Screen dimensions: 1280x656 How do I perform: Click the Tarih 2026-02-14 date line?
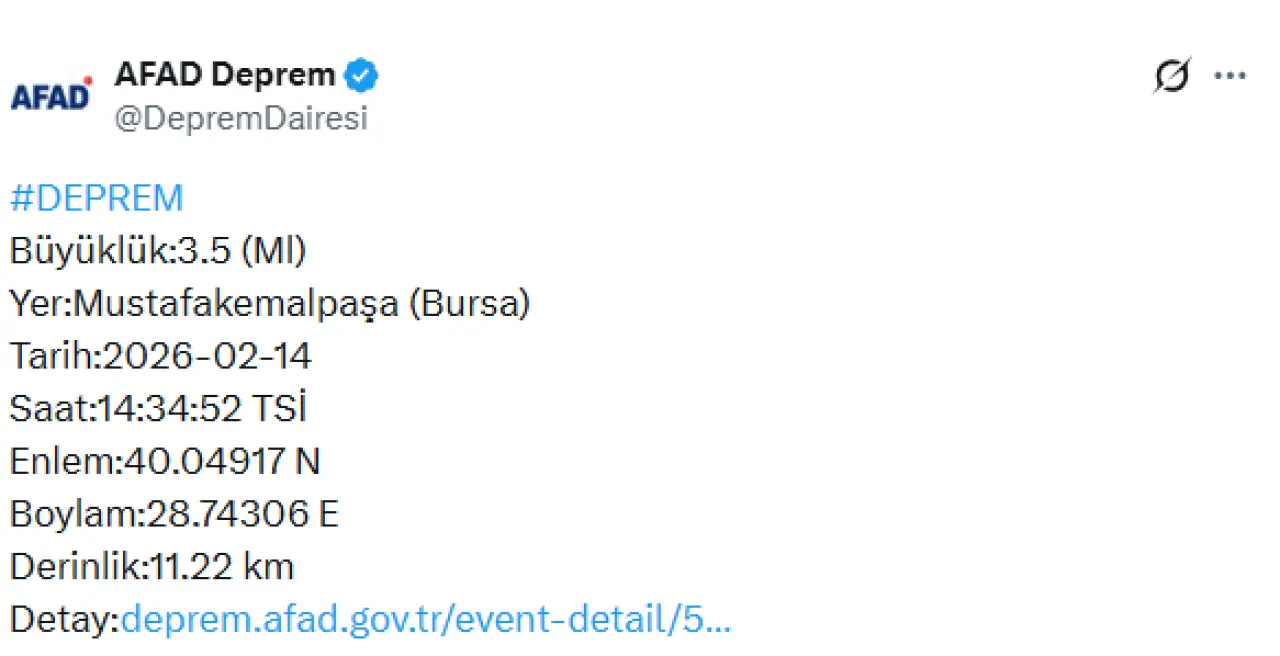161,356
